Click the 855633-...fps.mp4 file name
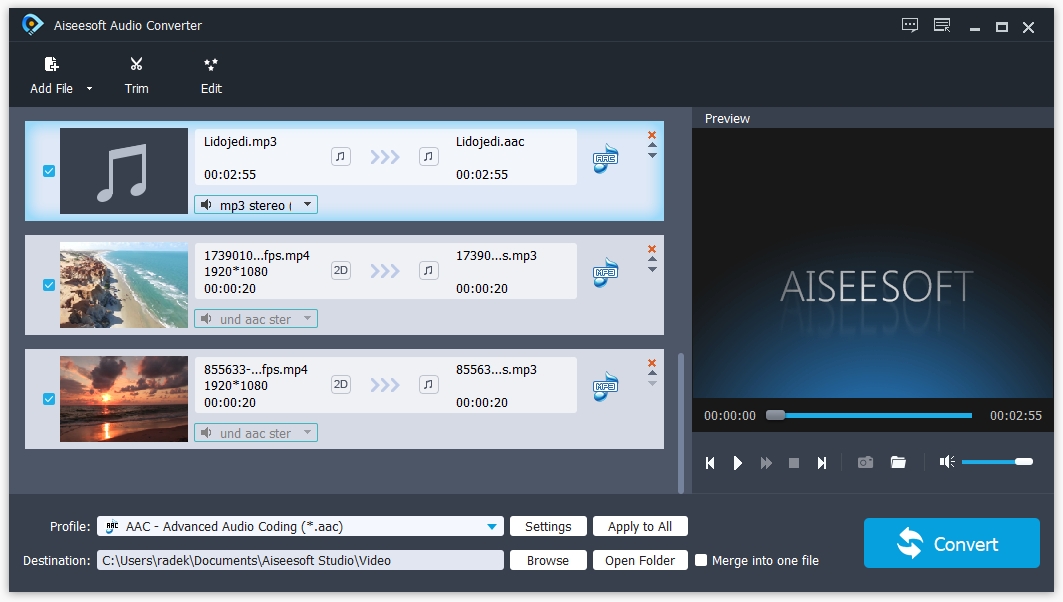 point(256,369)
